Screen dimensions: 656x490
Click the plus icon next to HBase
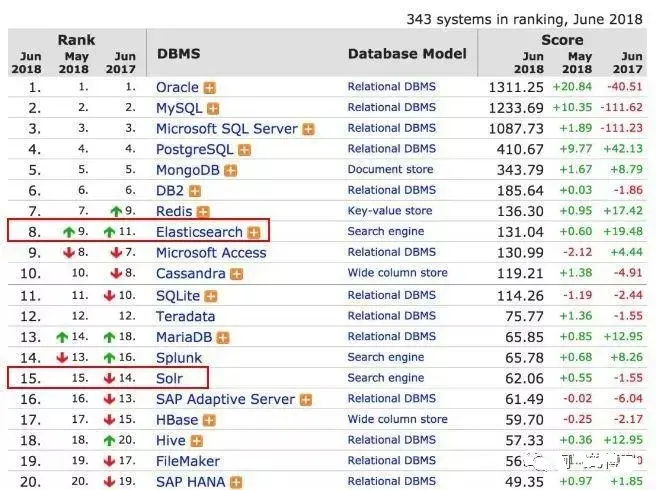click(209, 421)
